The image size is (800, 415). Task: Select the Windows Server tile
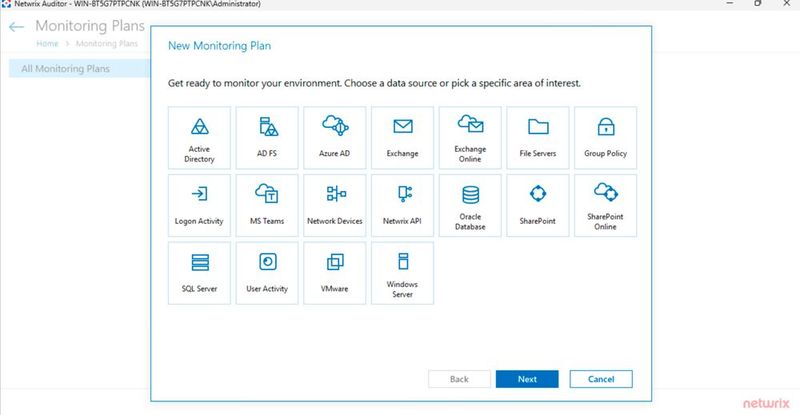click(403, 273)
